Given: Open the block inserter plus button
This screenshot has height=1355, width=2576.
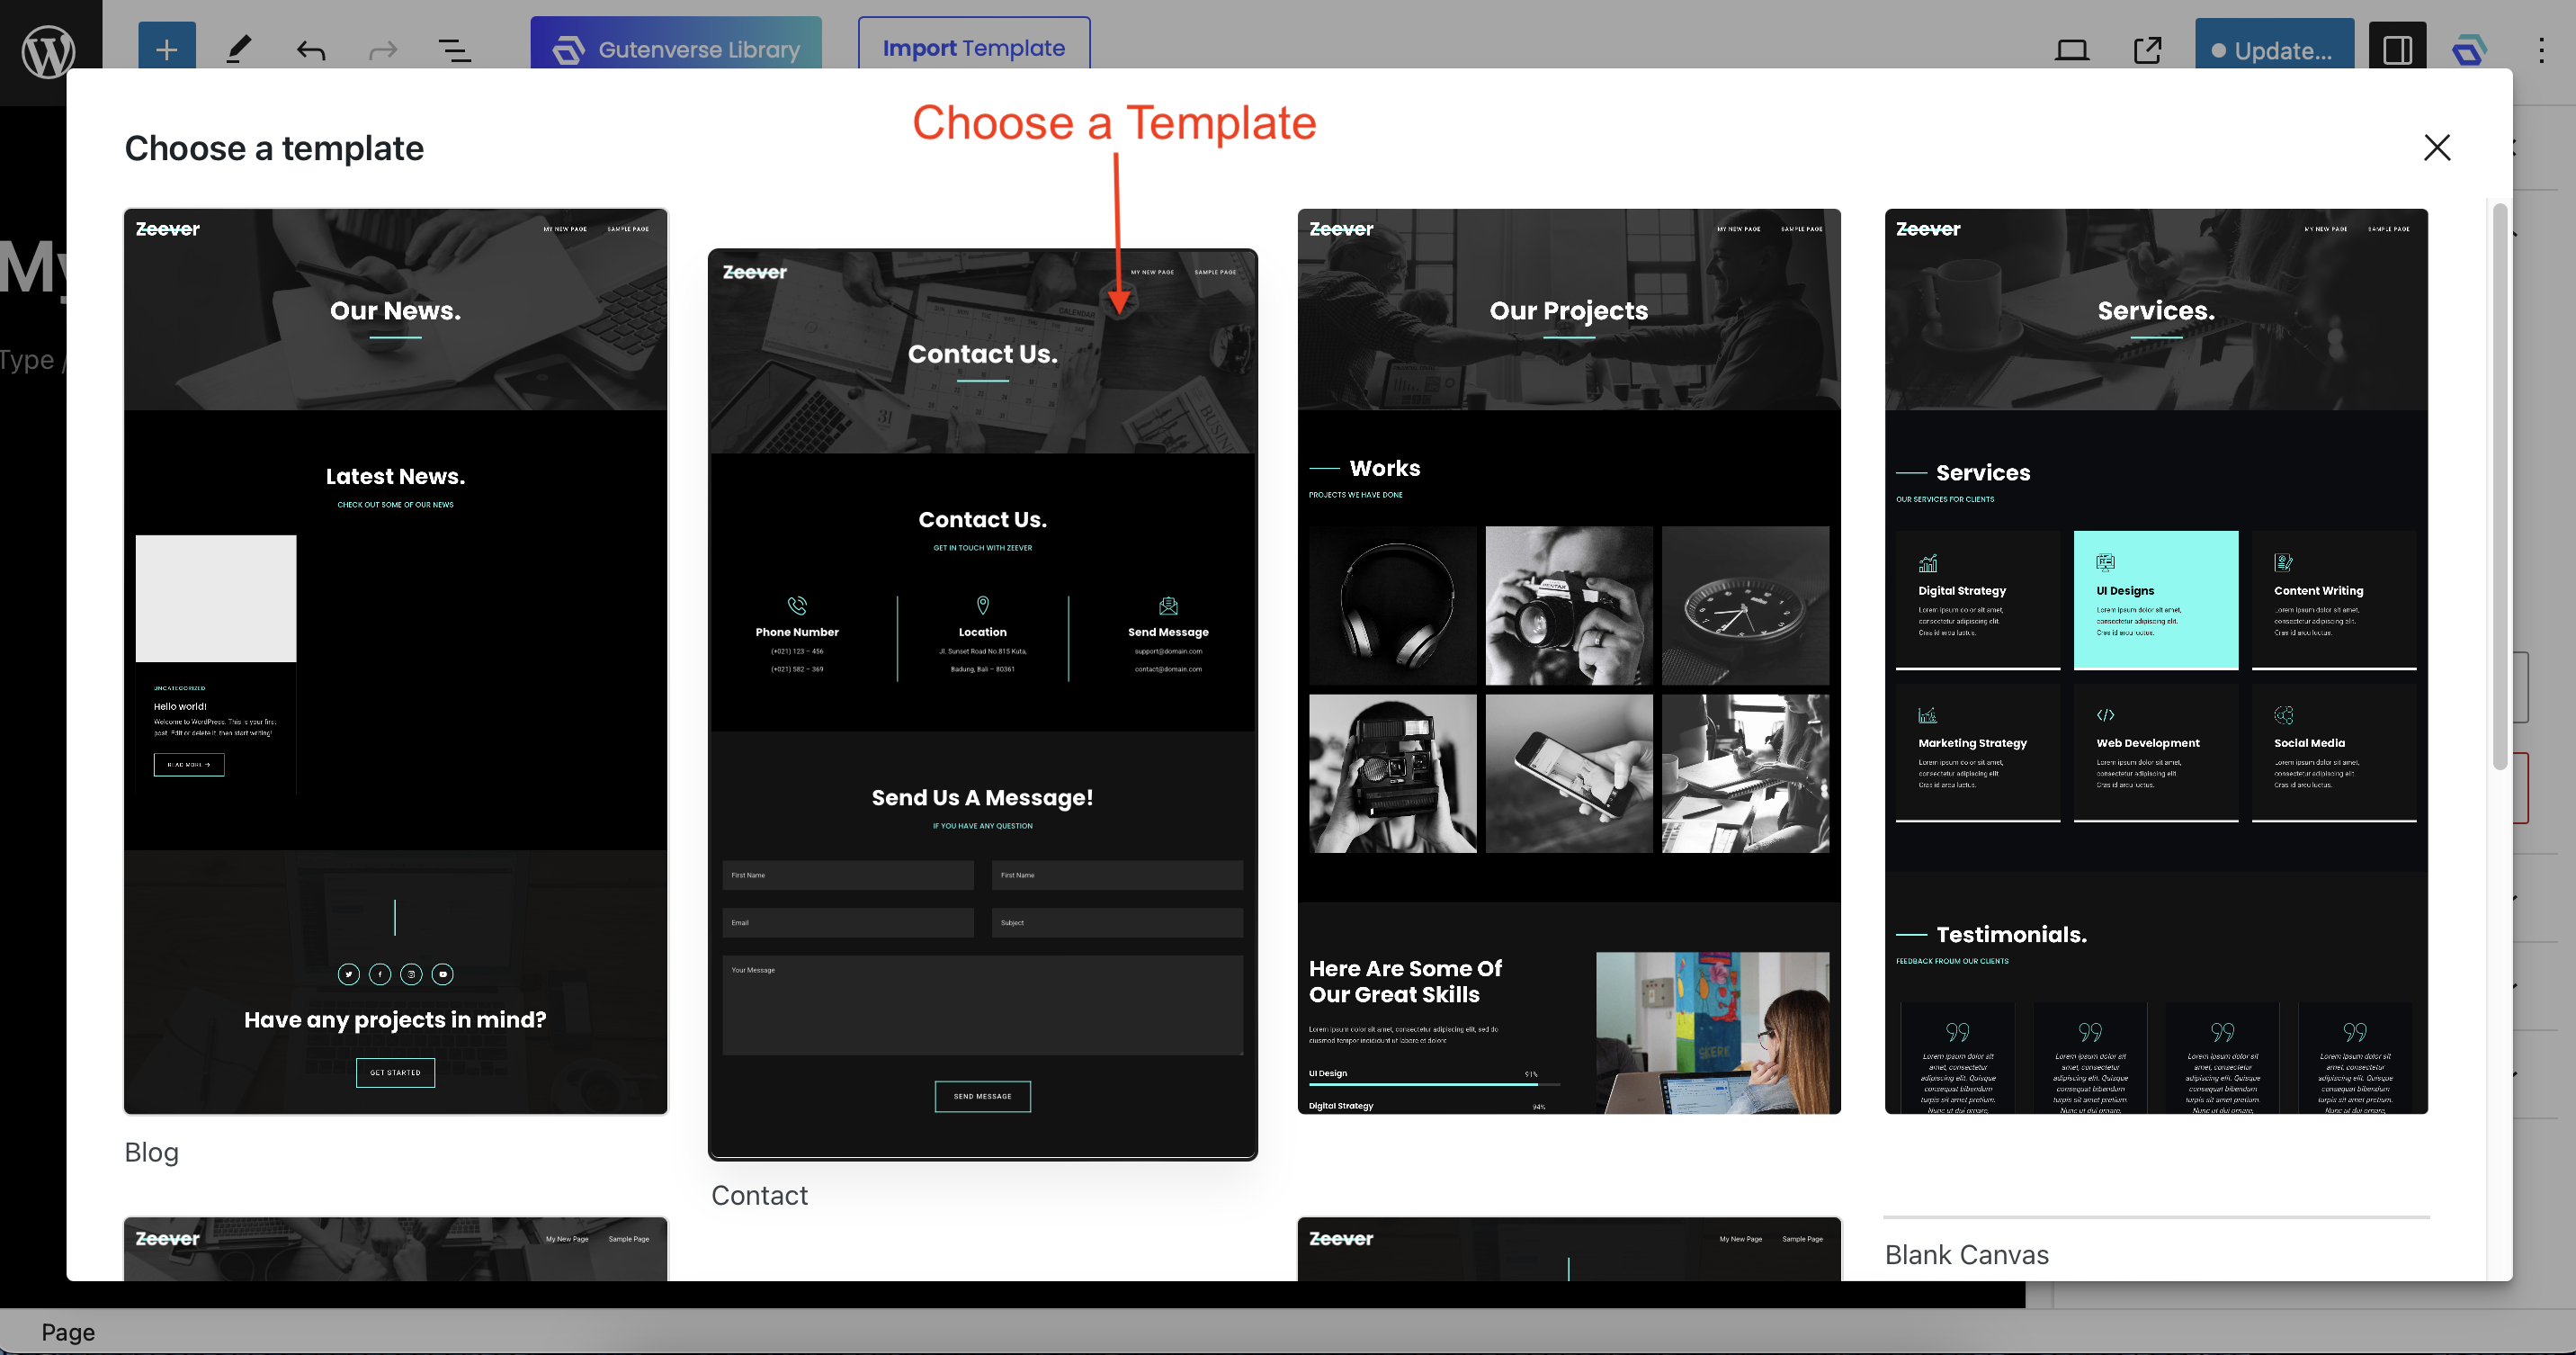Looking at the screenshot, I should pyautogui.click(x=167, y=49).
